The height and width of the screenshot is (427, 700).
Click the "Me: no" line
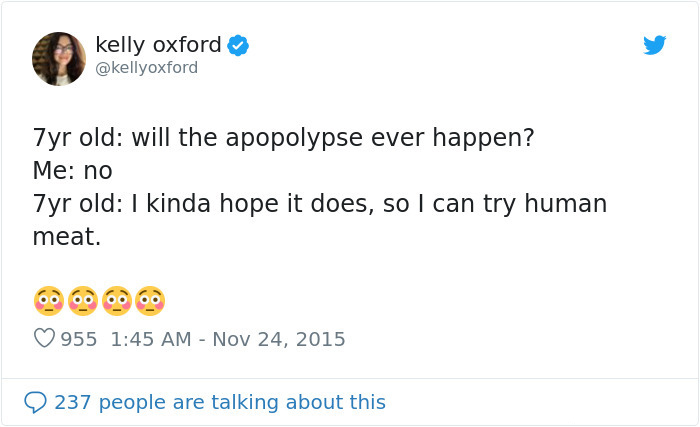point(72,171)
